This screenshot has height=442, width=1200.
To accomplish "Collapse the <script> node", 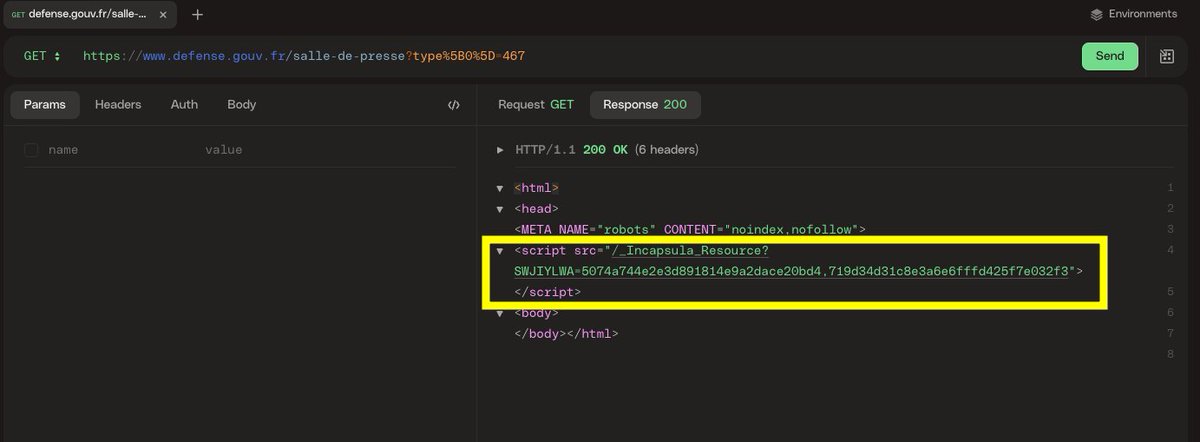I will pos(500,251).
